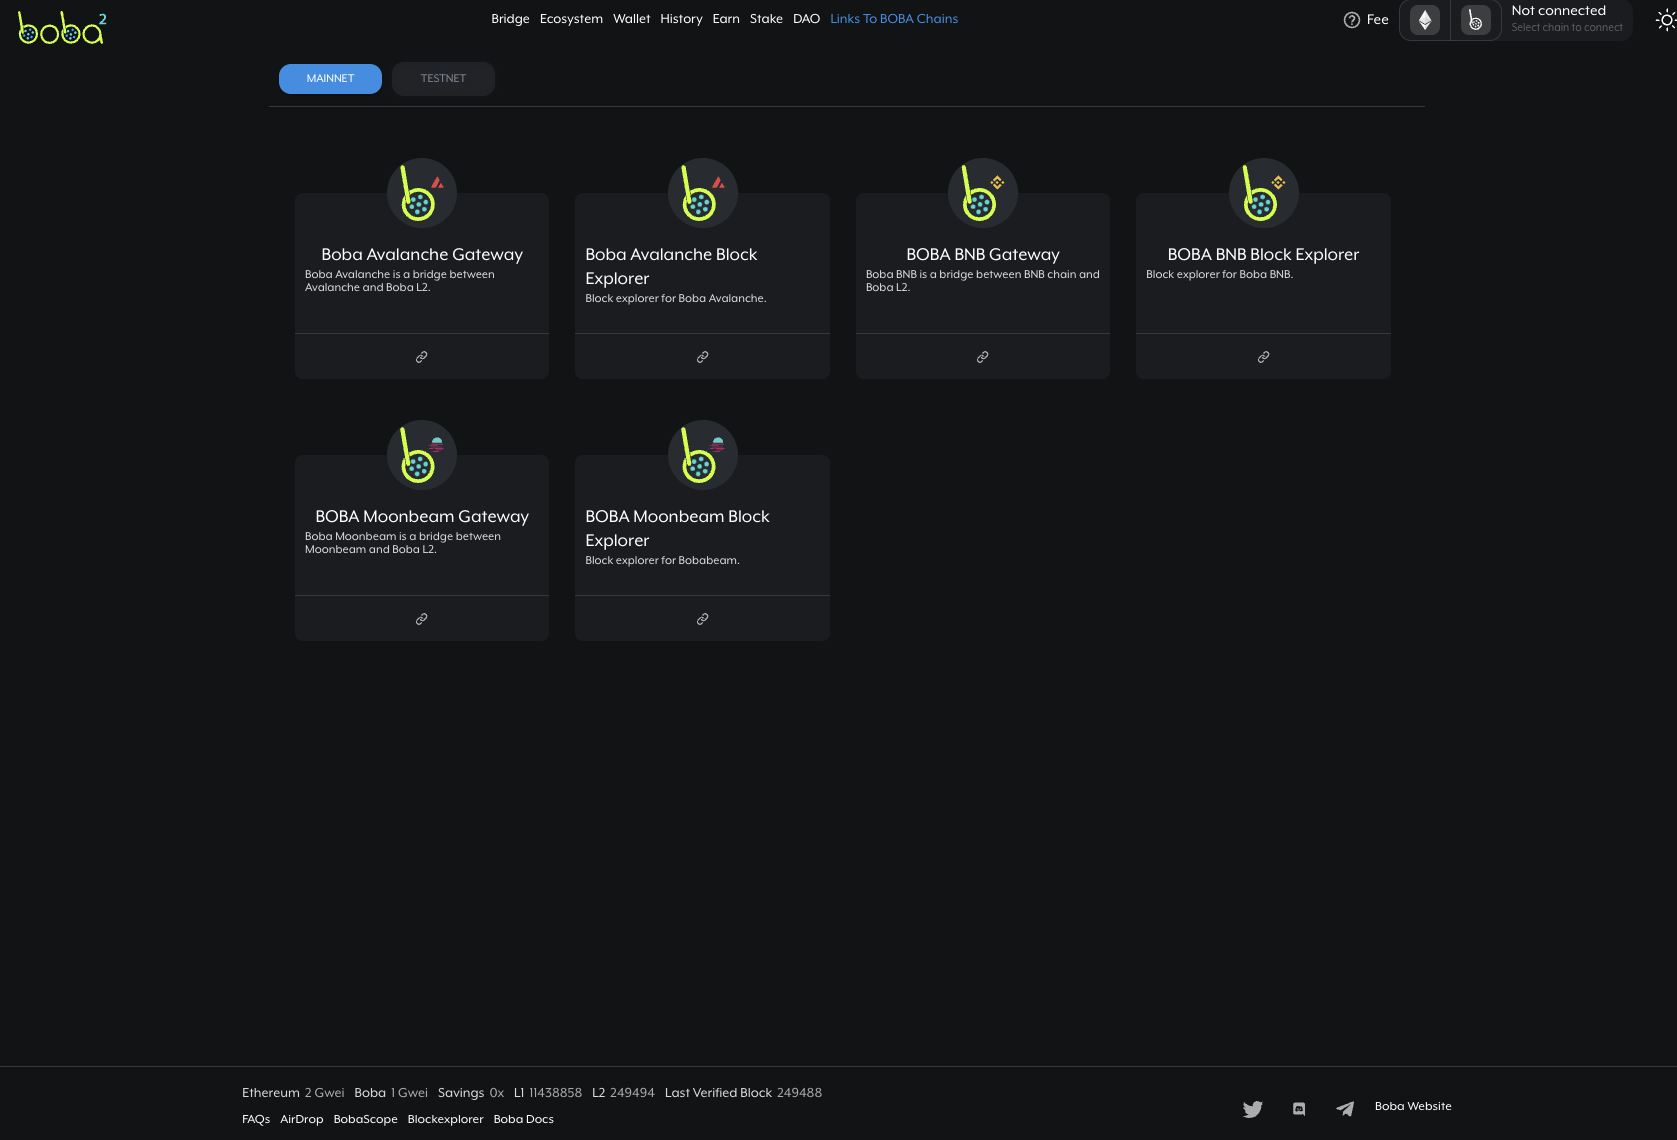Viewport: 1677px width, 1140px height.
Task: Switch to the TESTNET tab
Action: pyautogui.click(x=443, y=79)
